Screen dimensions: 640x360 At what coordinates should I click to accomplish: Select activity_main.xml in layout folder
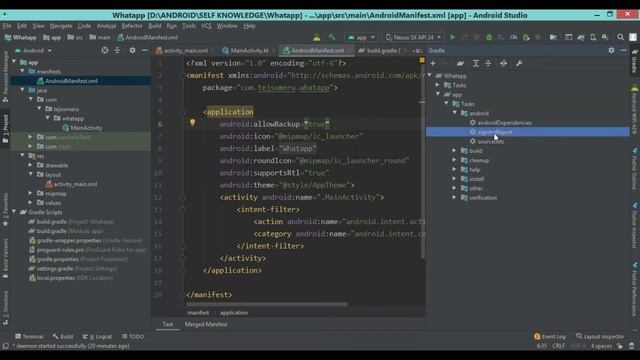(75, 184)
